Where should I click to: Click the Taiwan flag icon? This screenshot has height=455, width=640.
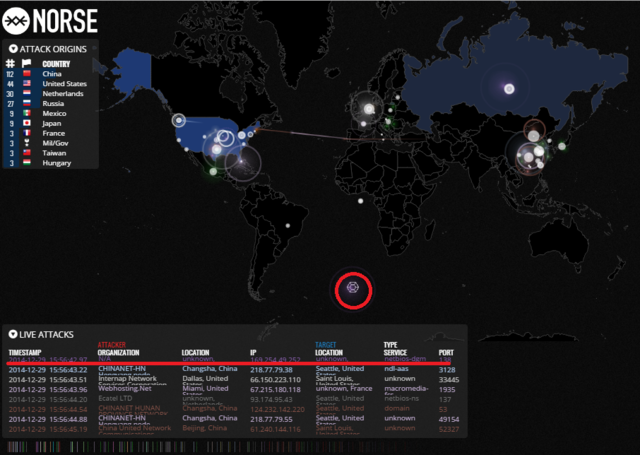pyautogui.click(x=27, y=153)
